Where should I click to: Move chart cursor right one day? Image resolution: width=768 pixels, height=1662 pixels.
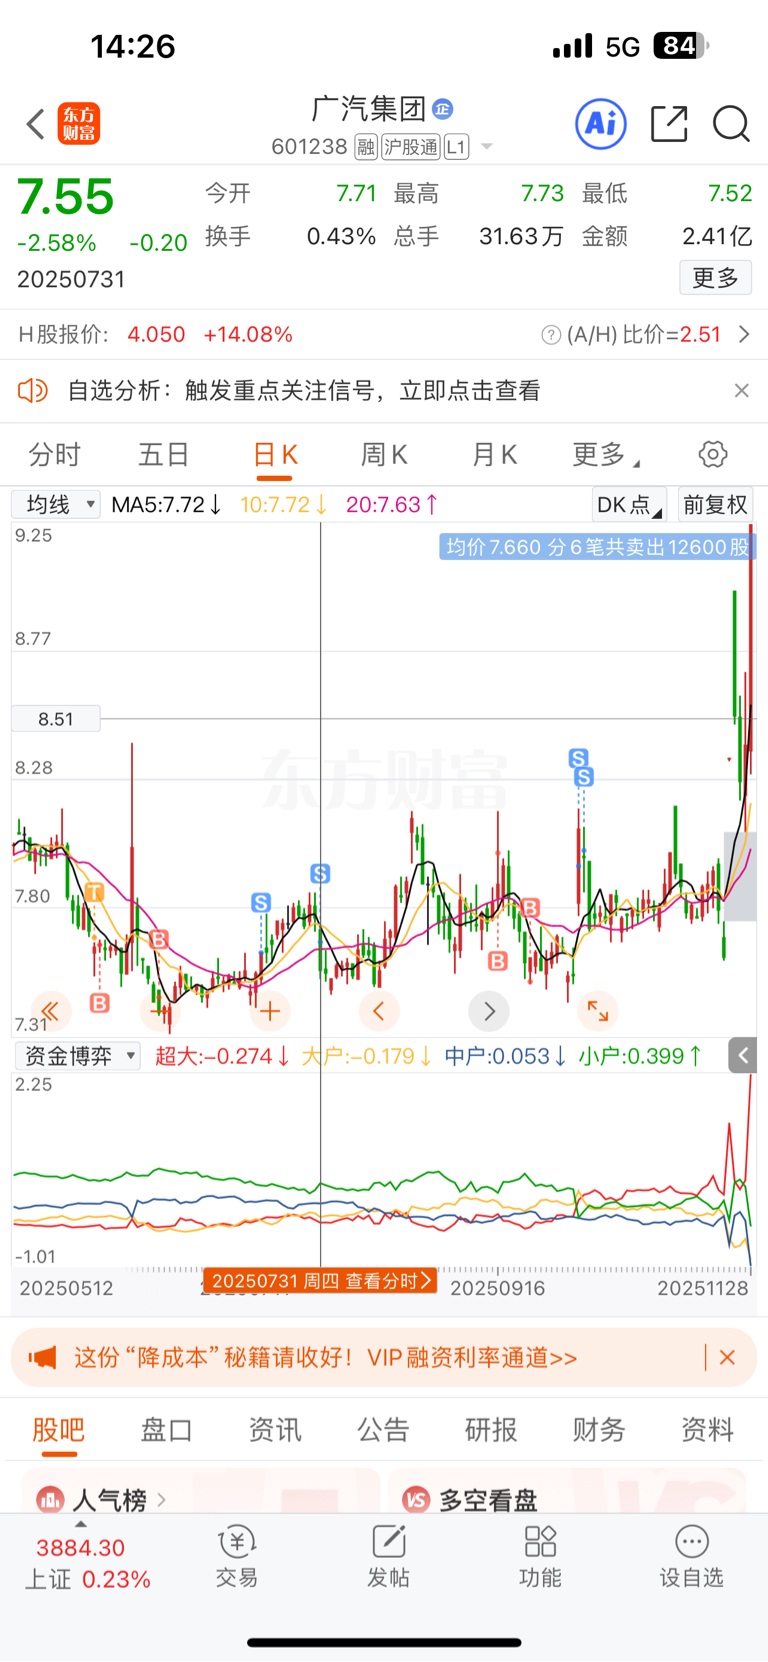[489, 1011]
